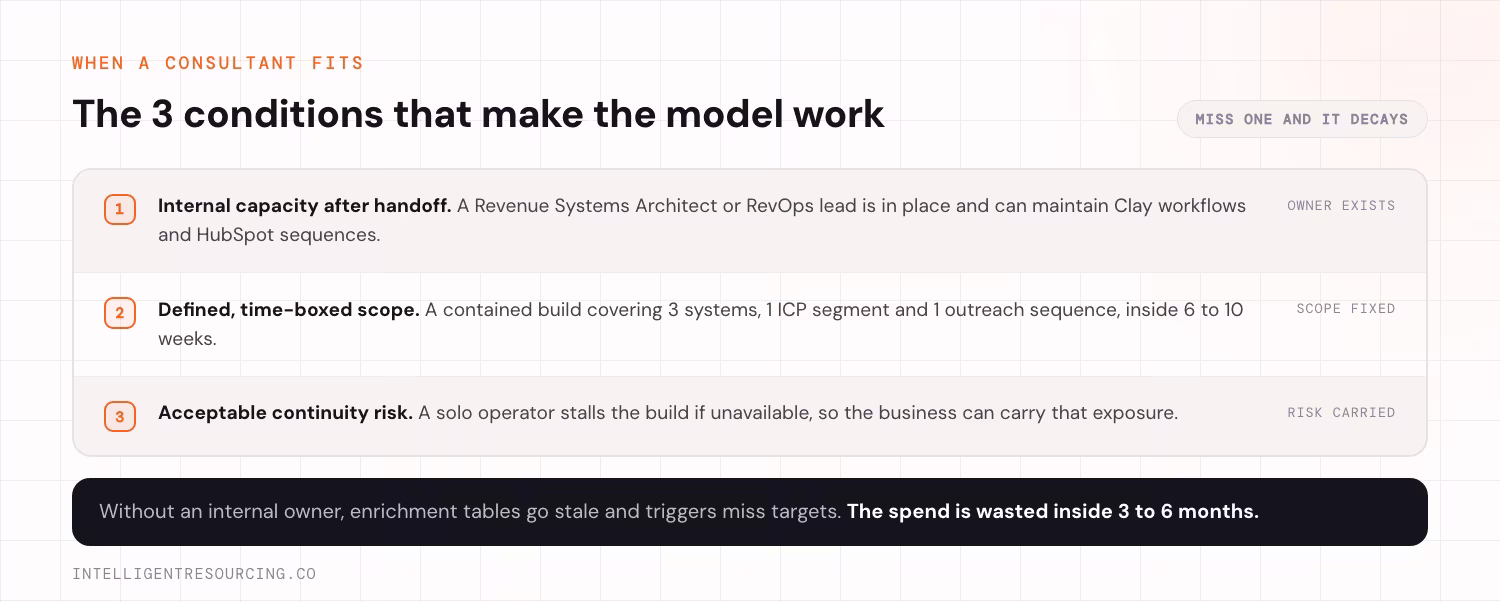Select 'Defined, time-boxed scope.' bold text

point(289,310)
